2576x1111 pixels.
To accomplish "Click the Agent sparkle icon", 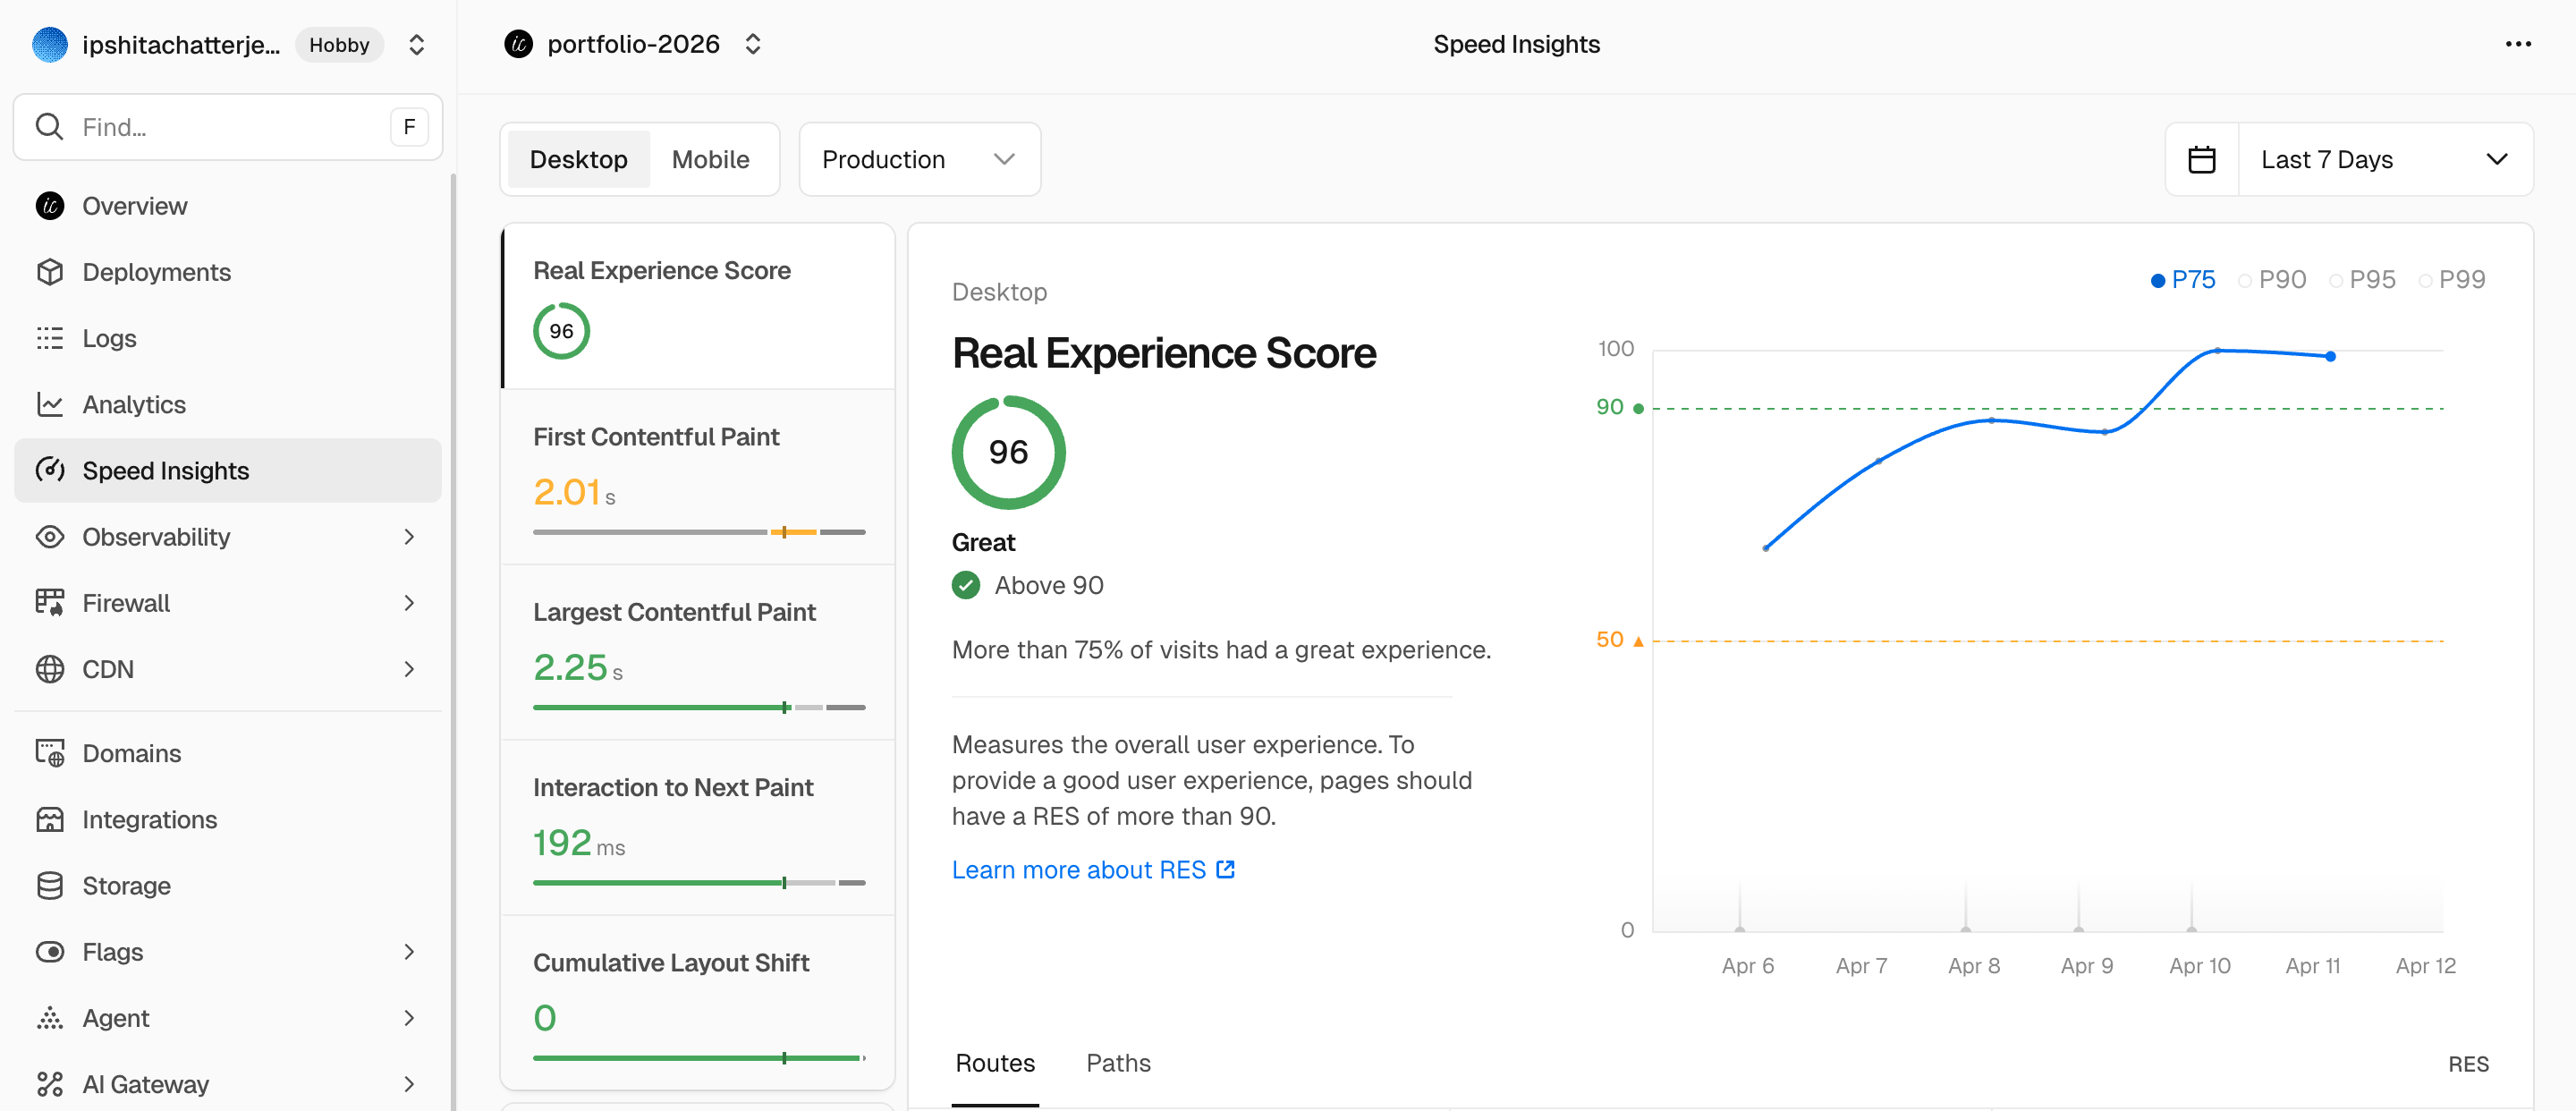I will 49,1018.
